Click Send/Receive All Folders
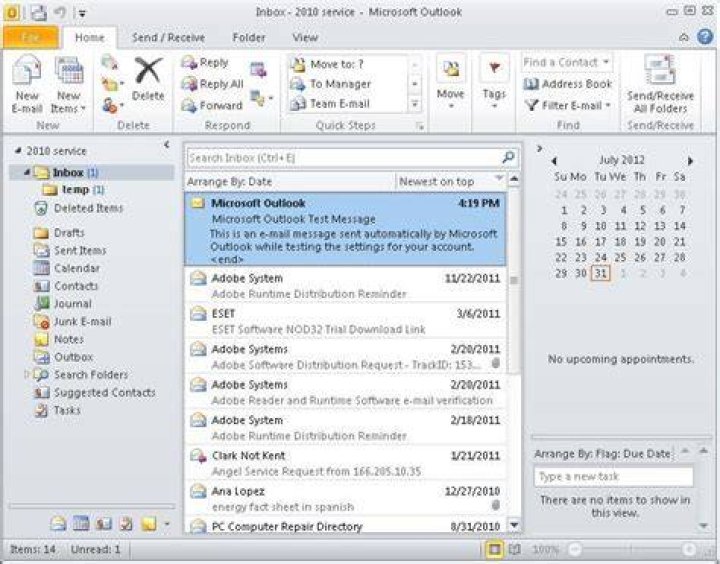The image size is (720, 564). 660,85
